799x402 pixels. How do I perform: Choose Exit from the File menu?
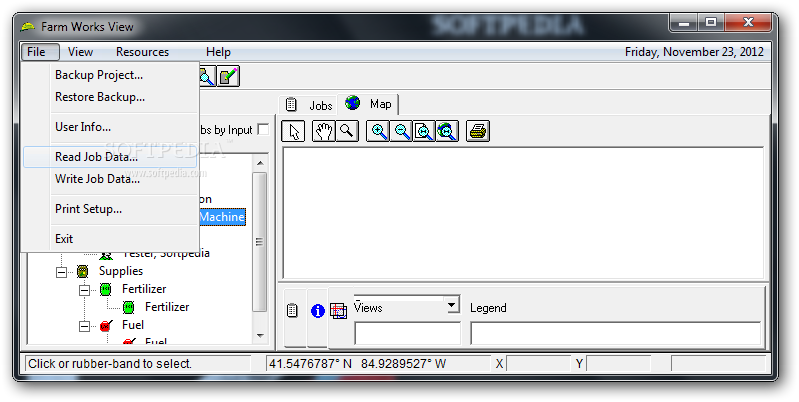[110, 239]
